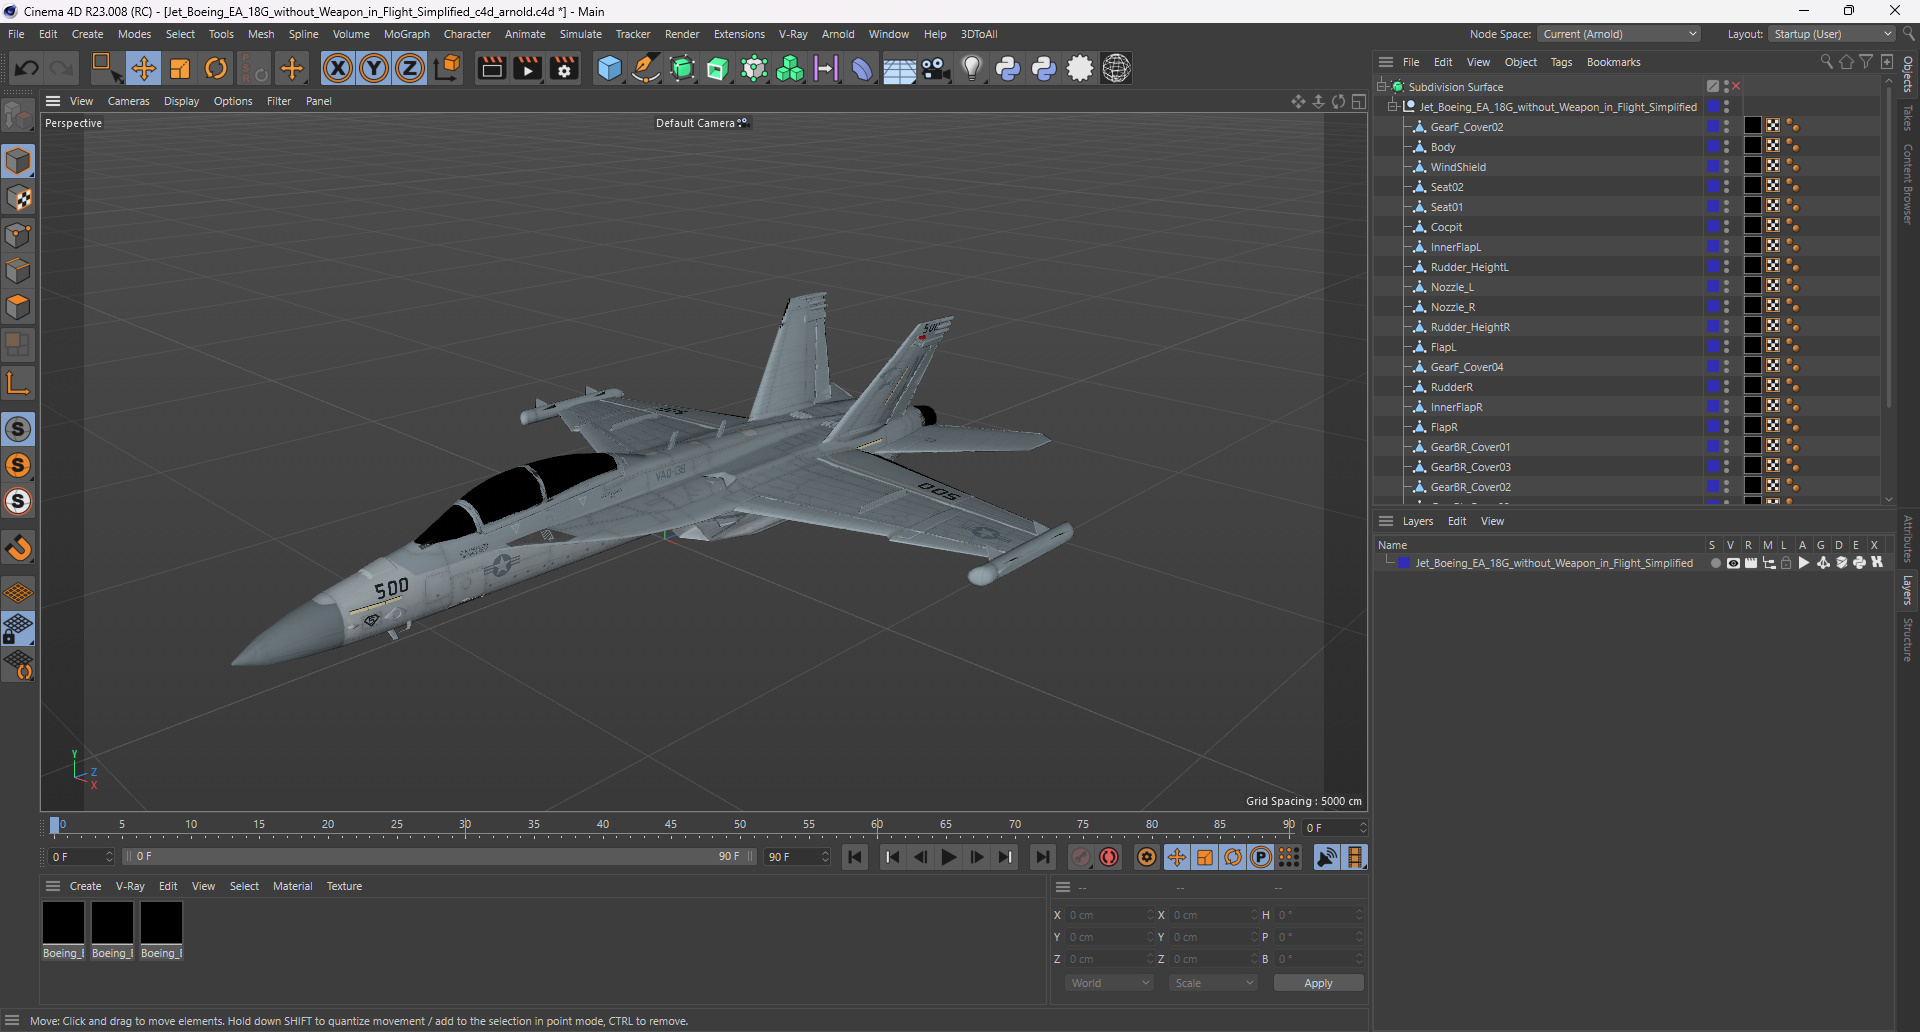Select the Cocpit object in tree
This screenshot has height=1032, width=1920.
point(1446,227)
